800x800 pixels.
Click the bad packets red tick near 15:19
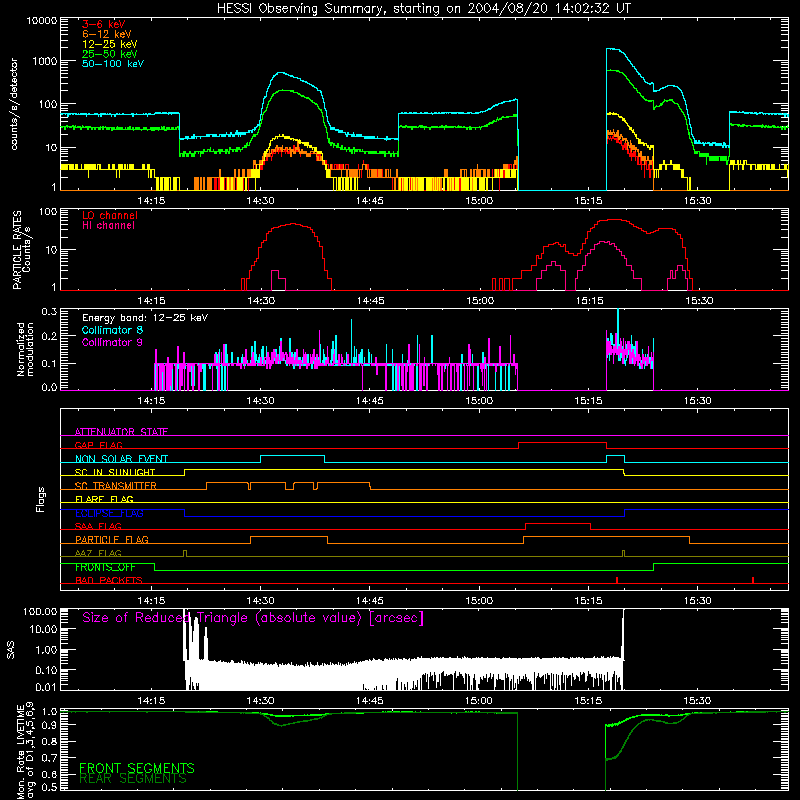coord(617,580)
